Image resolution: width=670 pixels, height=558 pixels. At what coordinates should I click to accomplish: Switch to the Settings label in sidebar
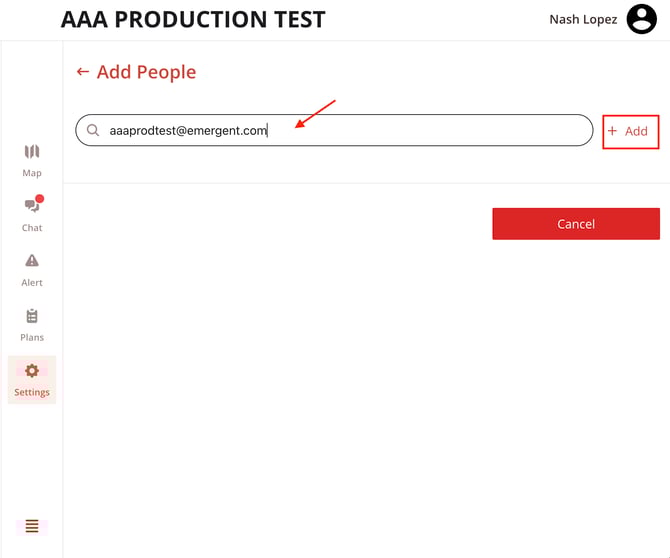(32, 392)
